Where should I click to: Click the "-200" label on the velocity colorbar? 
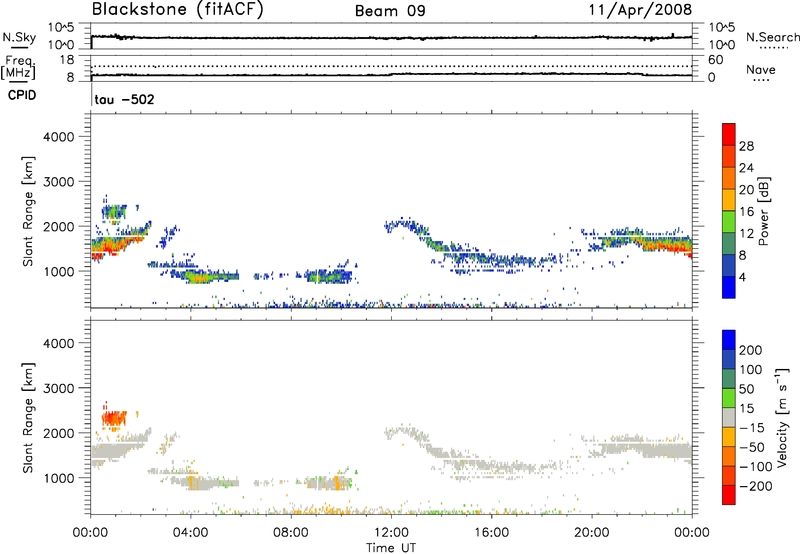756,486
